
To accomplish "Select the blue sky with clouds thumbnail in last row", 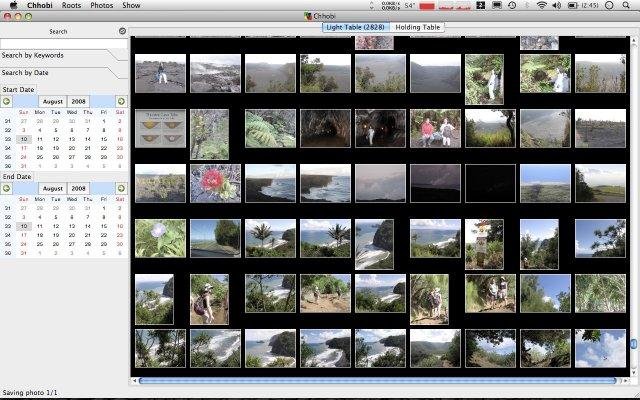I will [600, 349].
